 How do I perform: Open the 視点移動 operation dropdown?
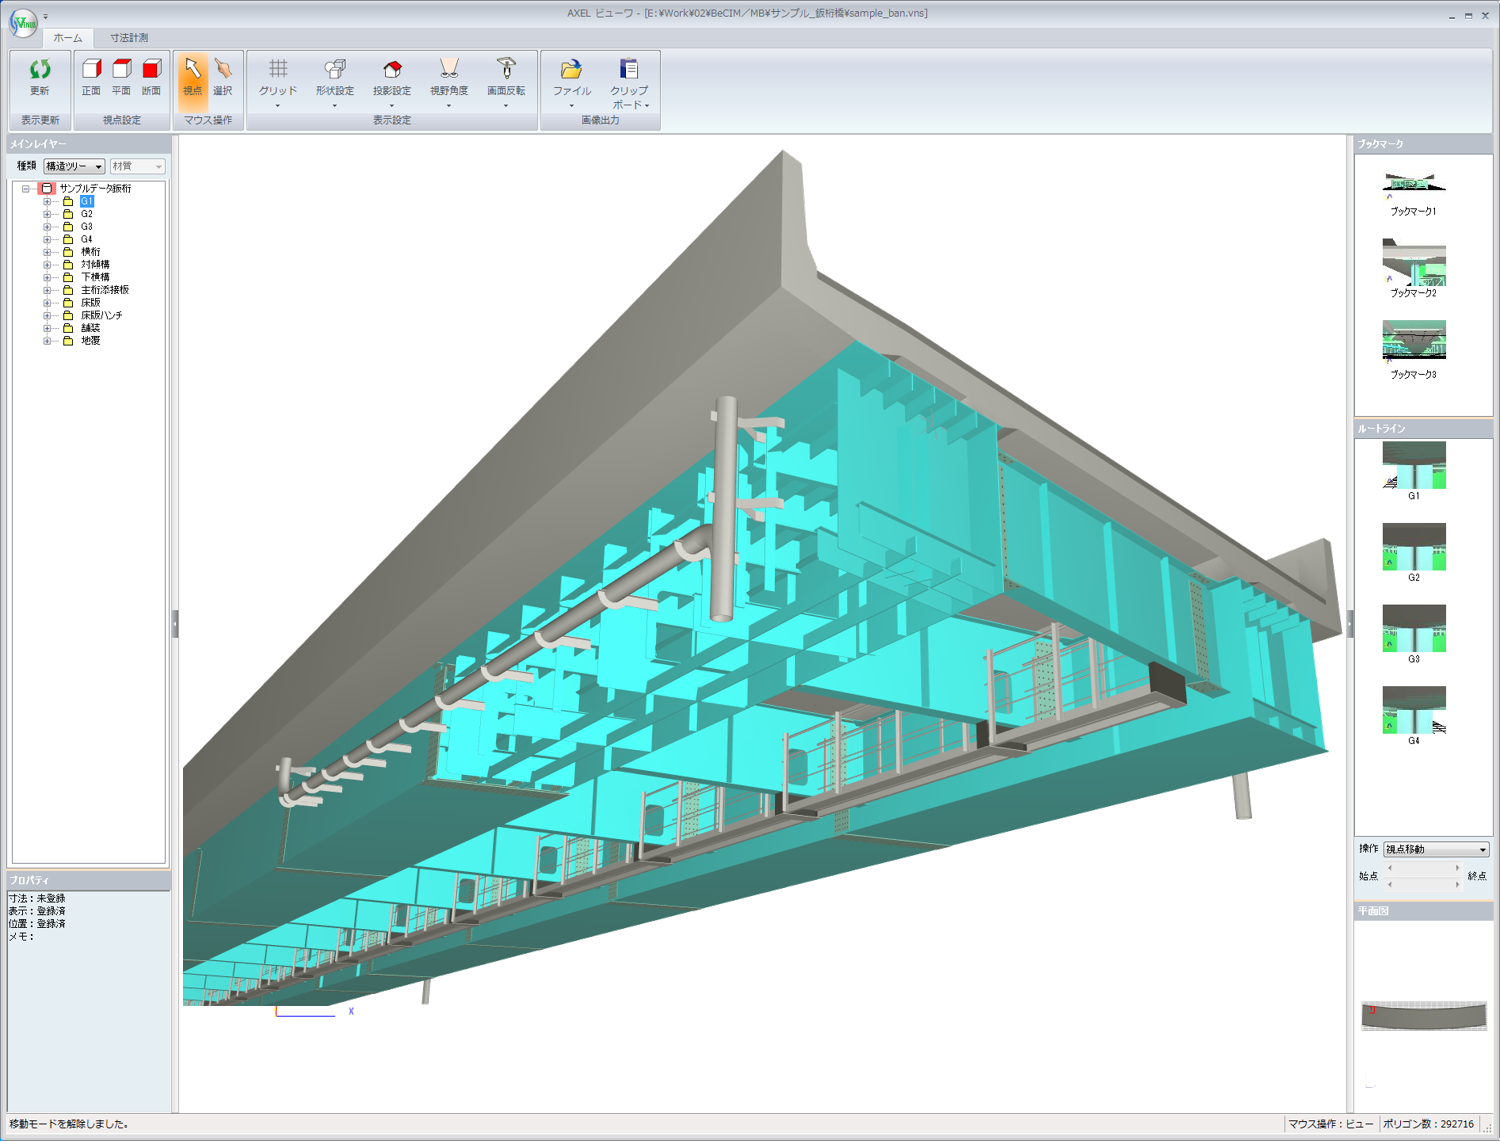point(1436,849)
